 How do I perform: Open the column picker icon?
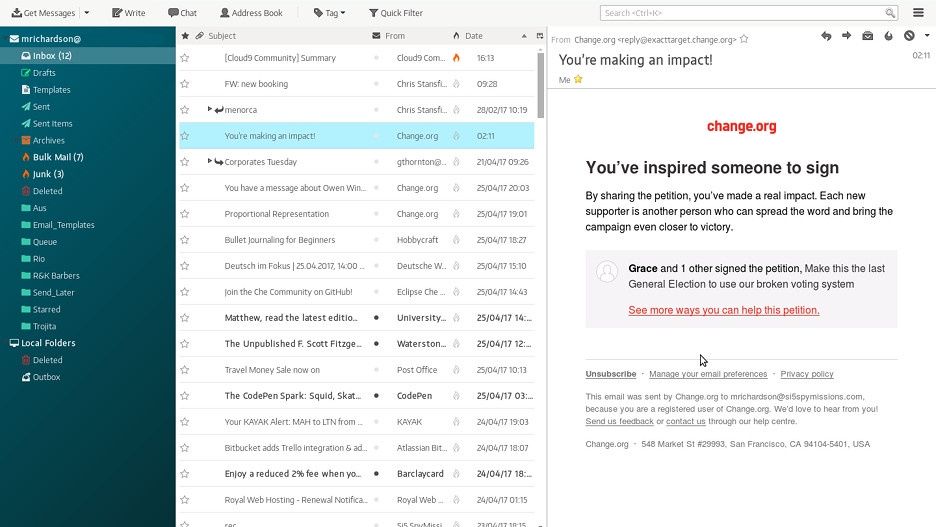pos(540,36)
